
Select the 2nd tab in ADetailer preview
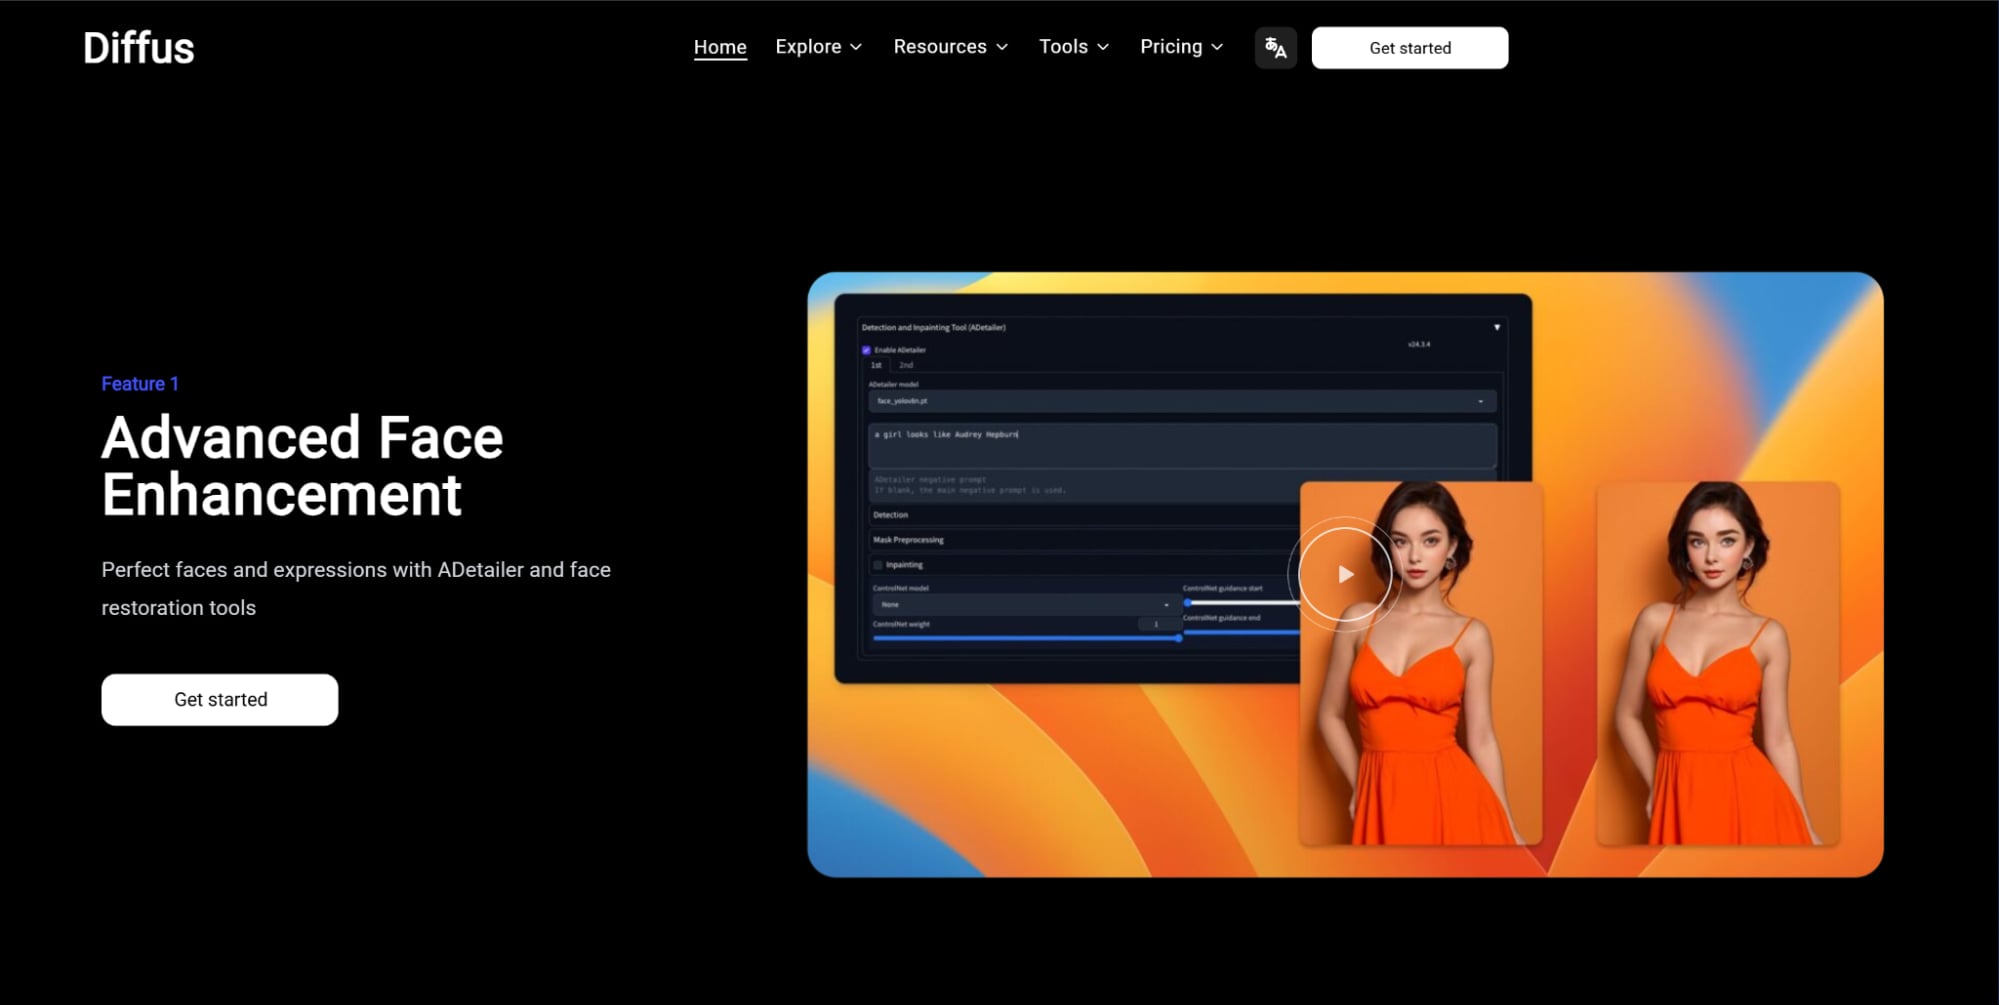906,365
